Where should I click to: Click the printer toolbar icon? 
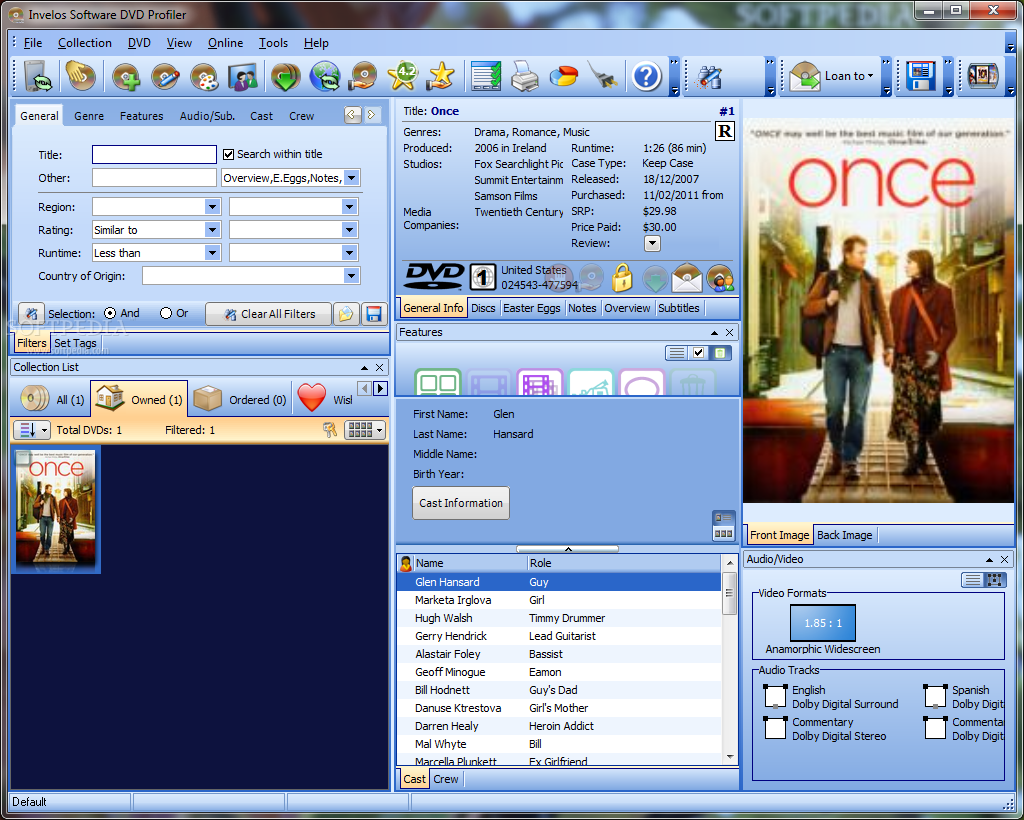click(x=524, y=76)
